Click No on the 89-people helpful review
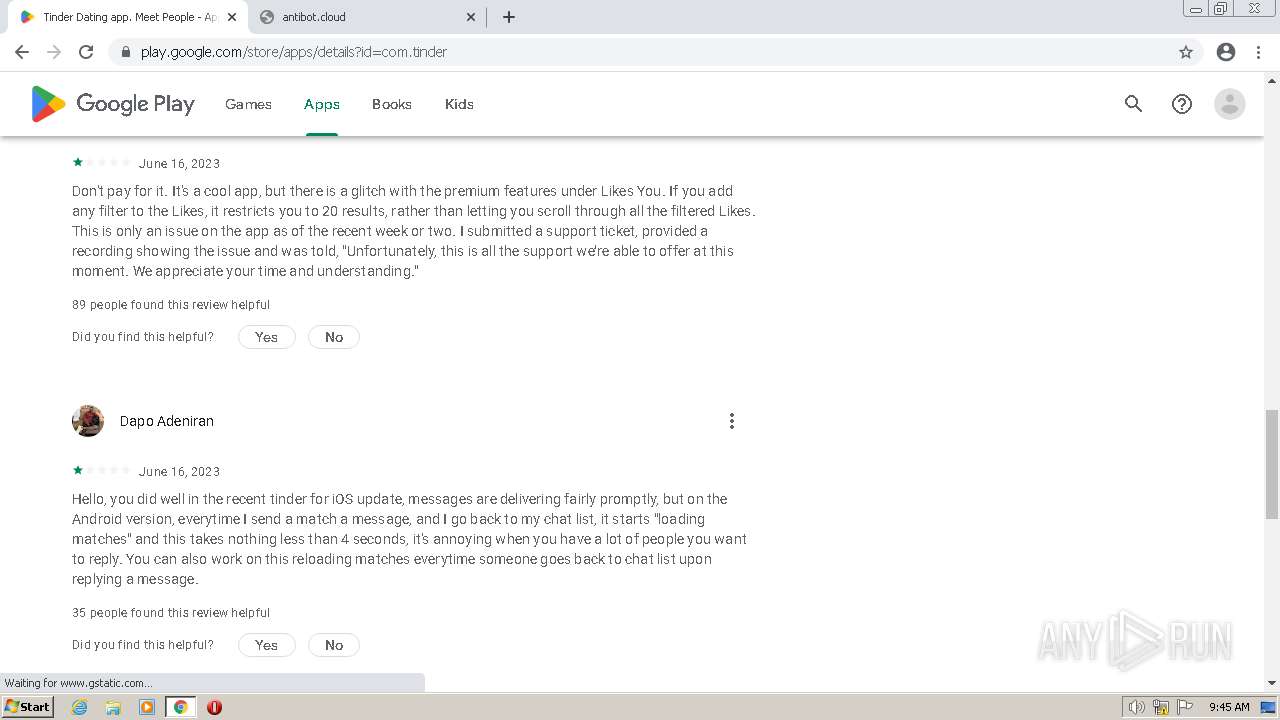Viewport: 1280px width, 720px height. (x=334, y=337)
